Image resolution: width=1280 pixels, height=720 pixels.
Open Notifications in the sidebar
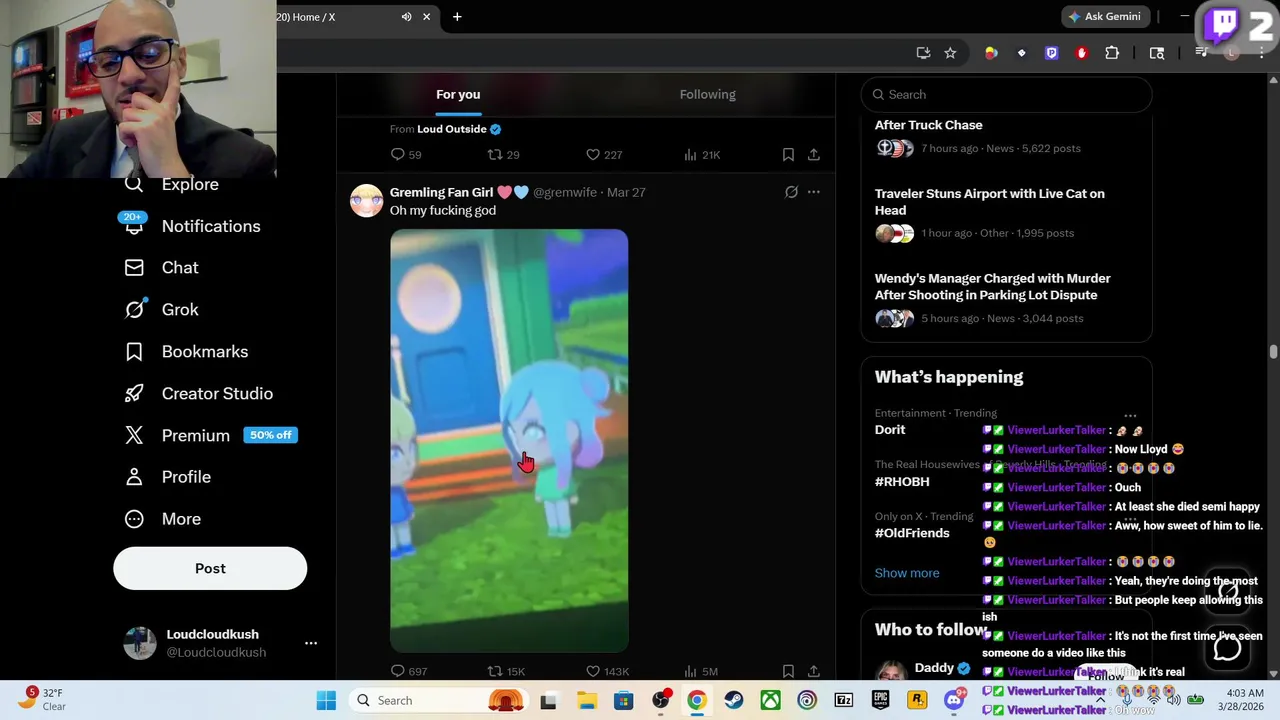point(192,226)
